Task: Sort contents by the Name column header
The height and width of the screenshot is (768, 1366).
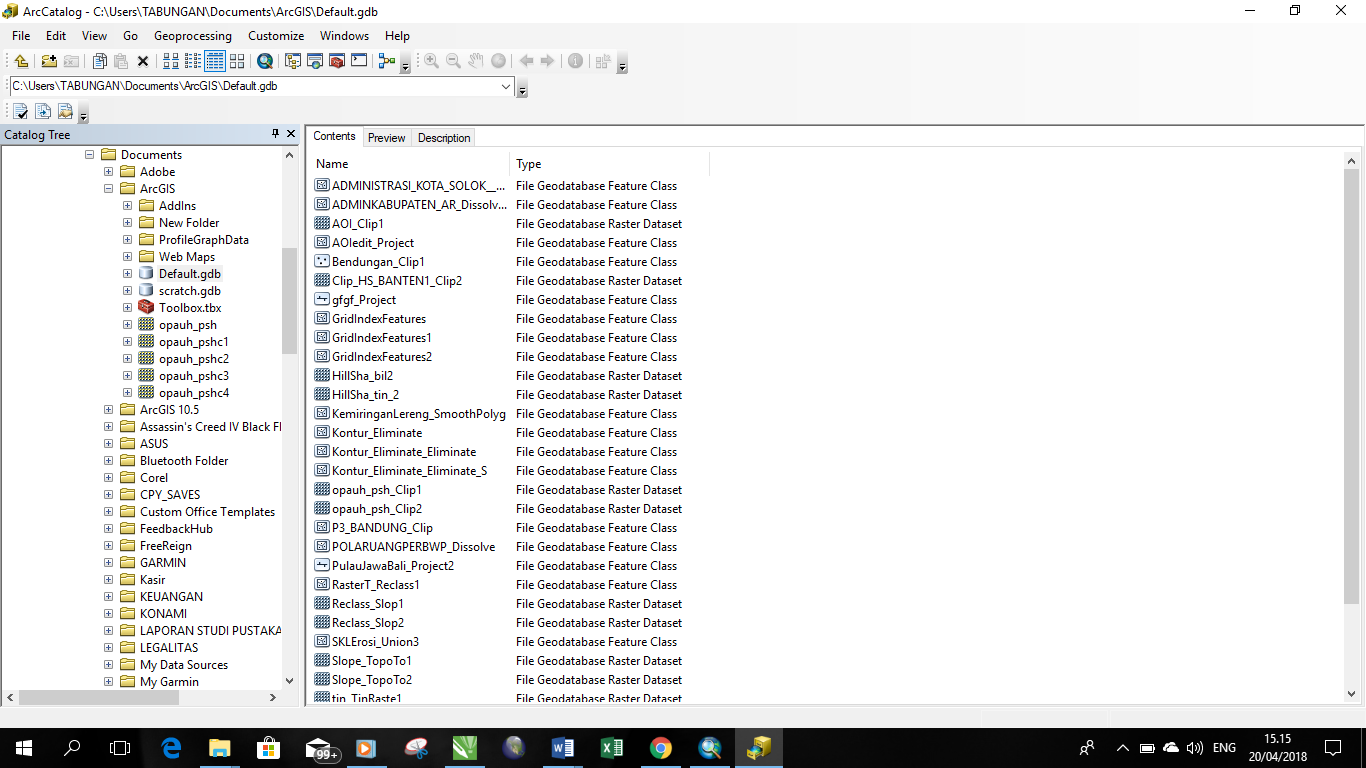Action: point(331,163)
